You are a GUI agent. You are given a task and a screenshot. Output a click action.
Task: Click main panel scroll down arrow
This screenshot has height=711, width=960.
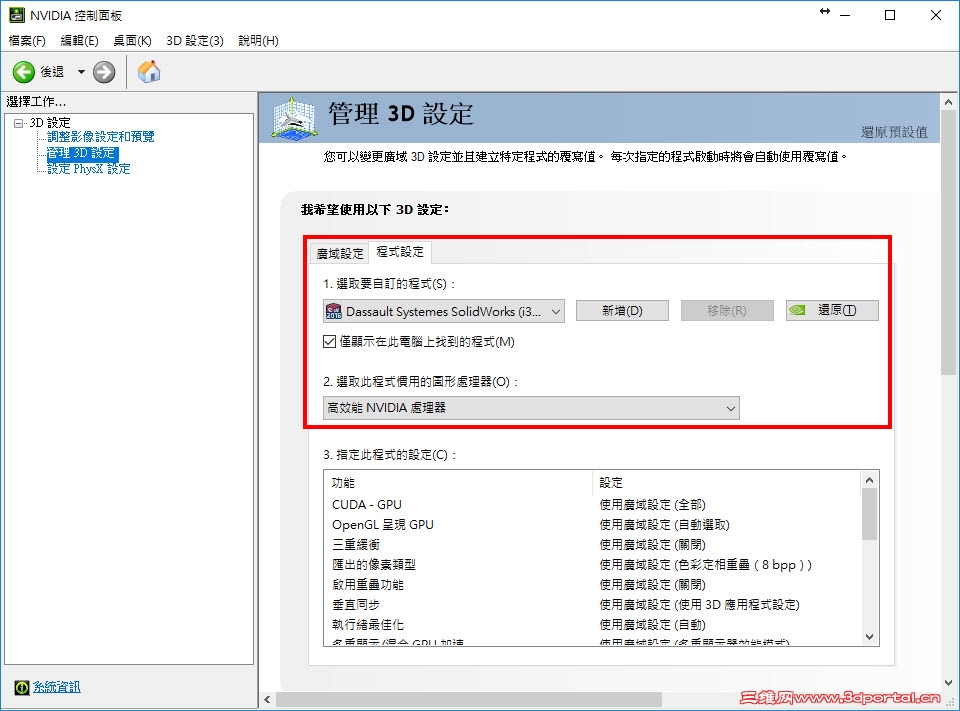click(948, 682)
